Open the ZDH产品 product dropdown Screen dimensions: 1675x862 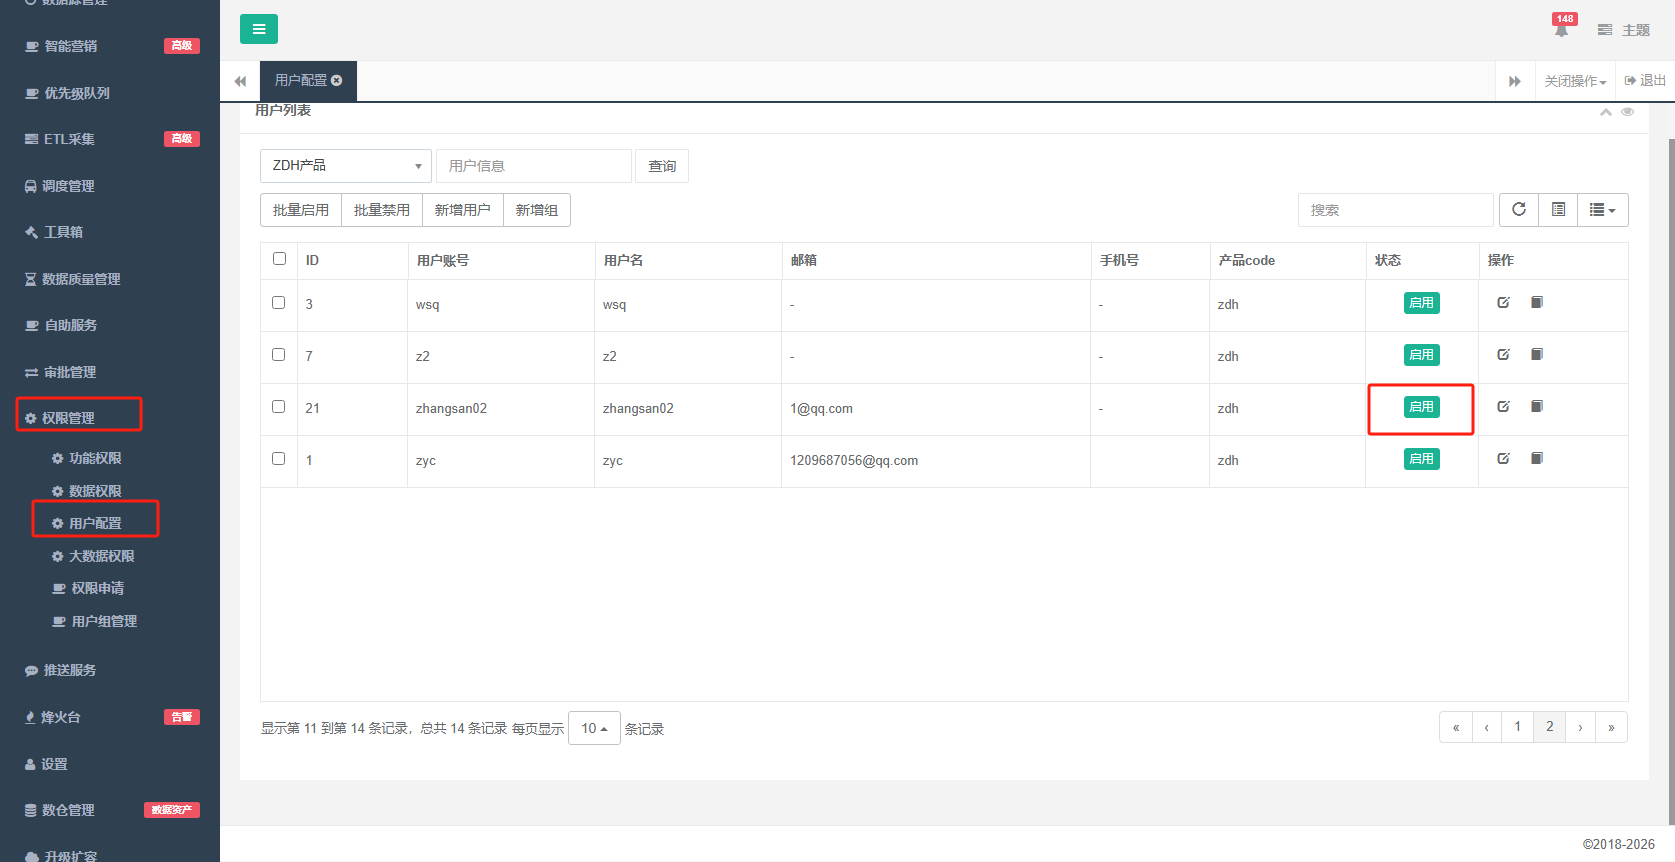tap(345, 166)
